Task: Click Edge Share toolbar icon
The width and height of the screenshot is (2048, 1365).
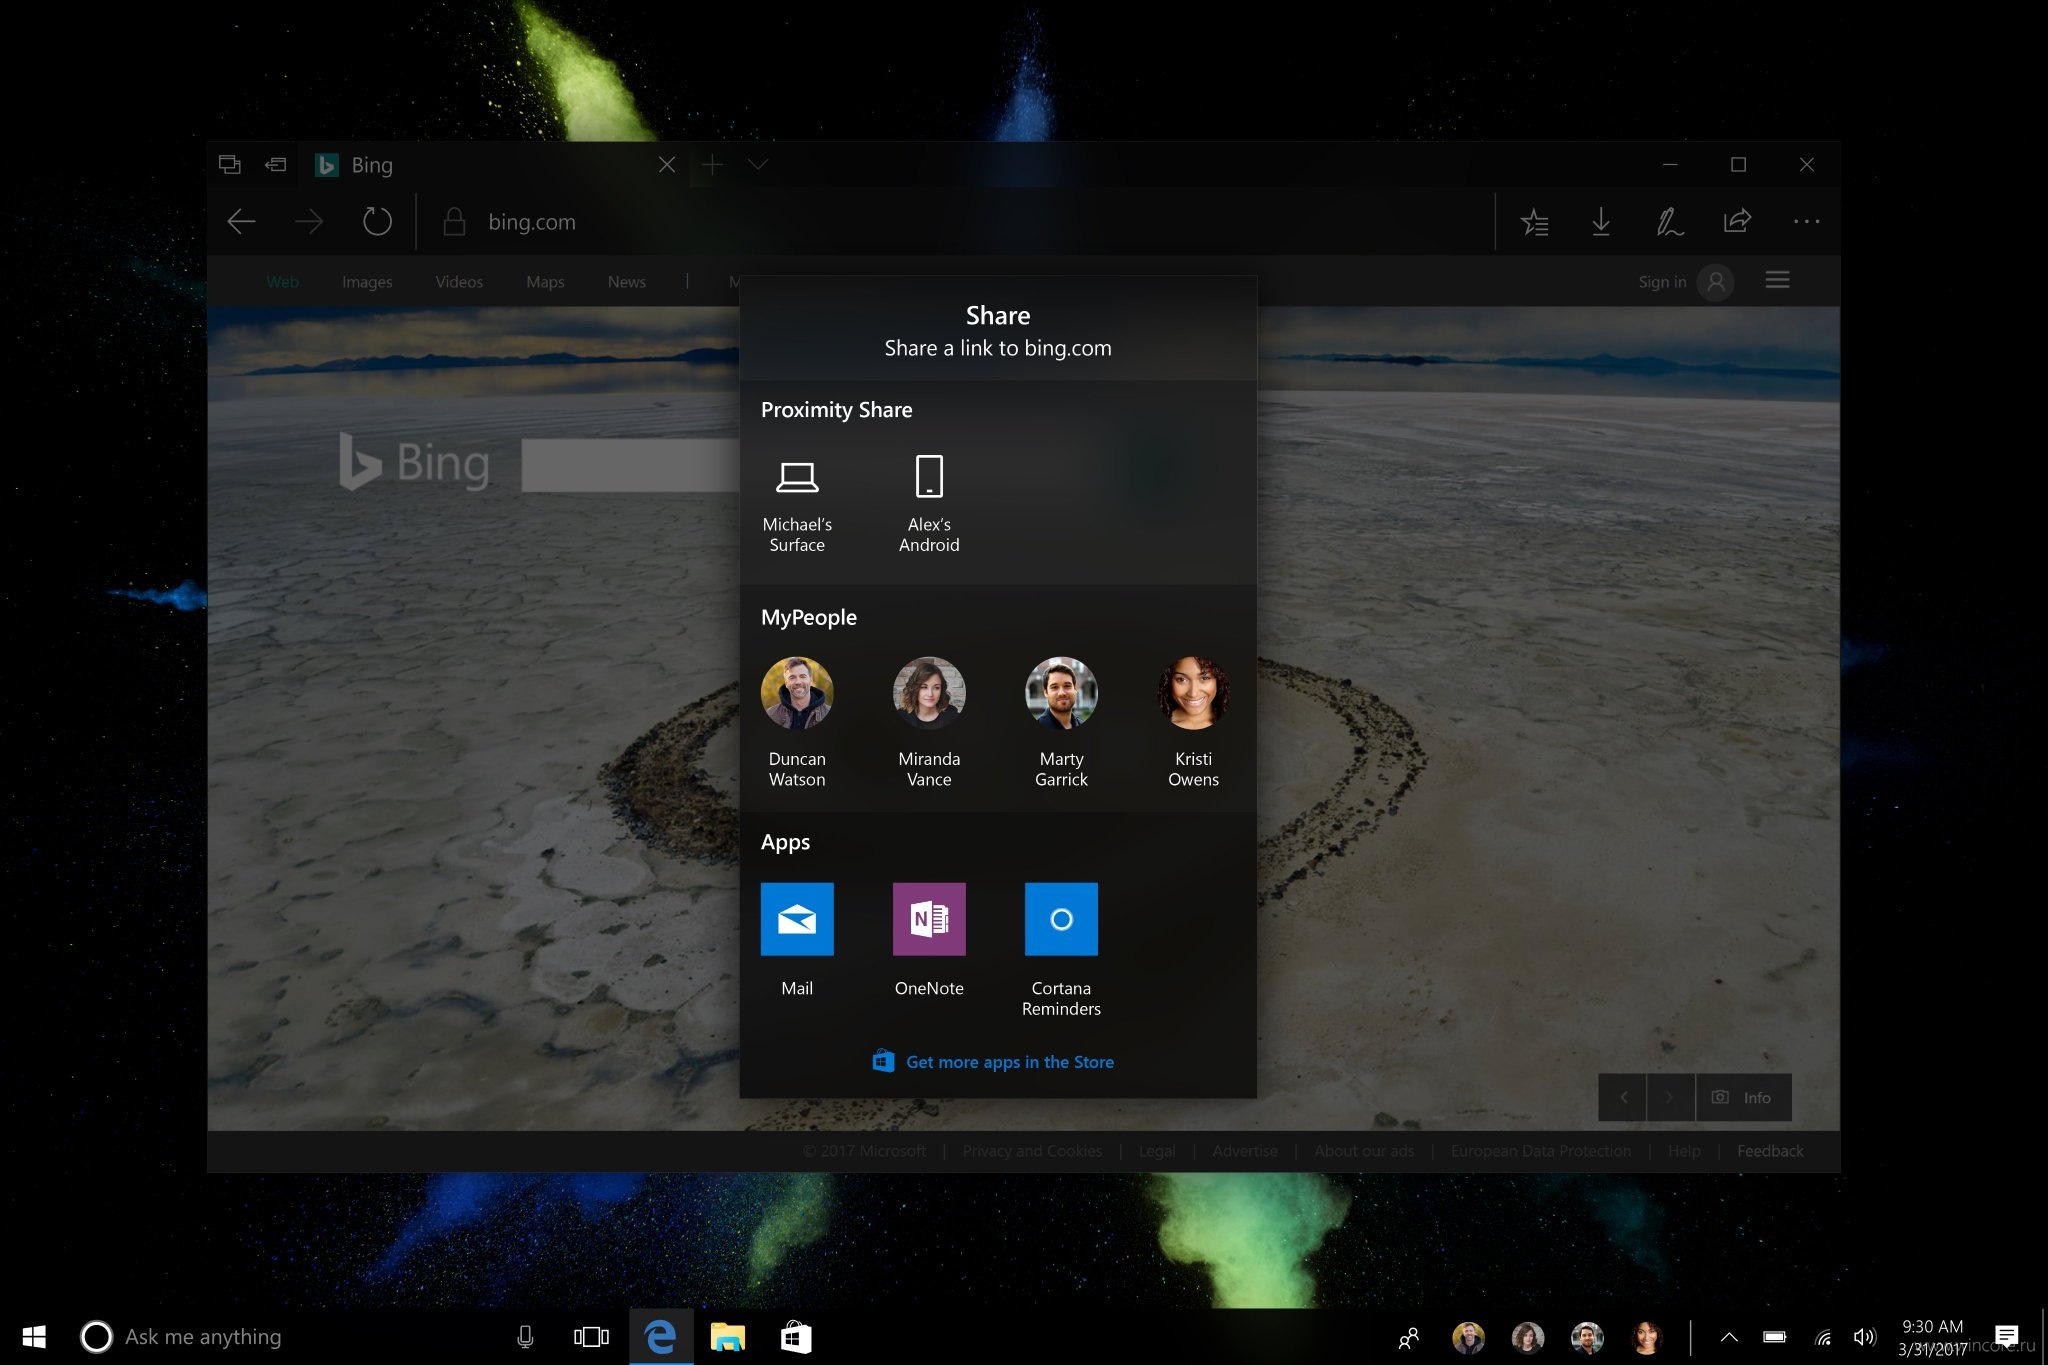Action: [x=1737, y=220]
